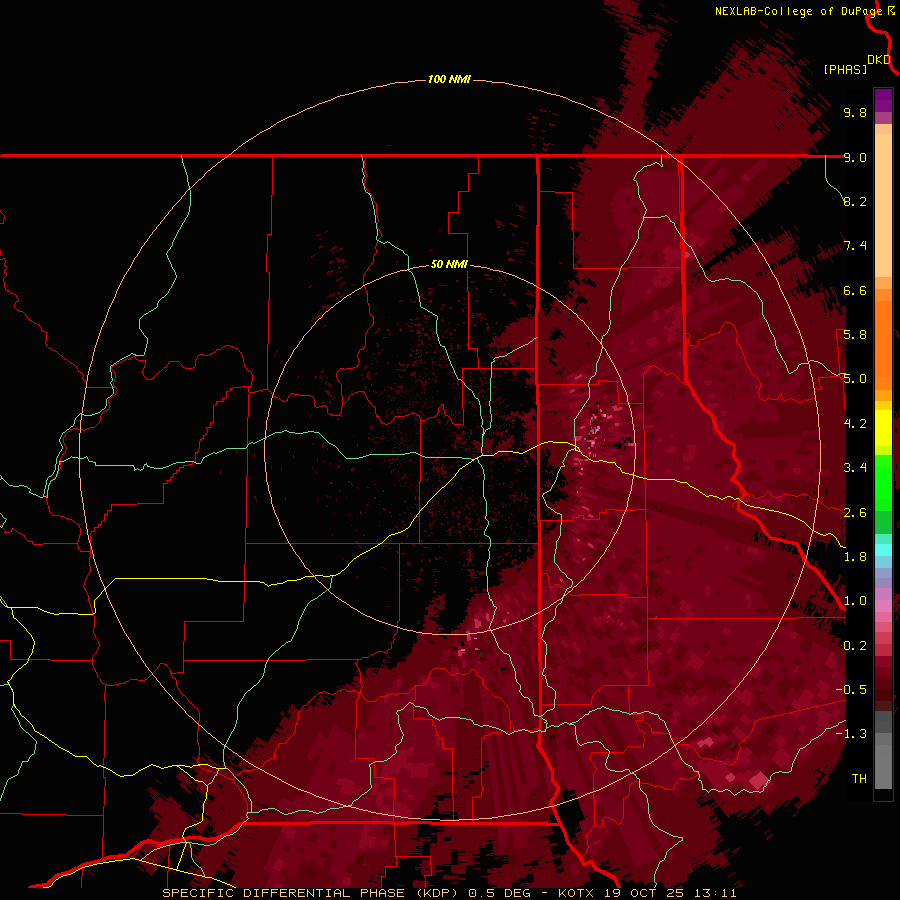900x900 pixels.
Task: Click the 9.8 value on the scale
Action: tap(855, 112)
